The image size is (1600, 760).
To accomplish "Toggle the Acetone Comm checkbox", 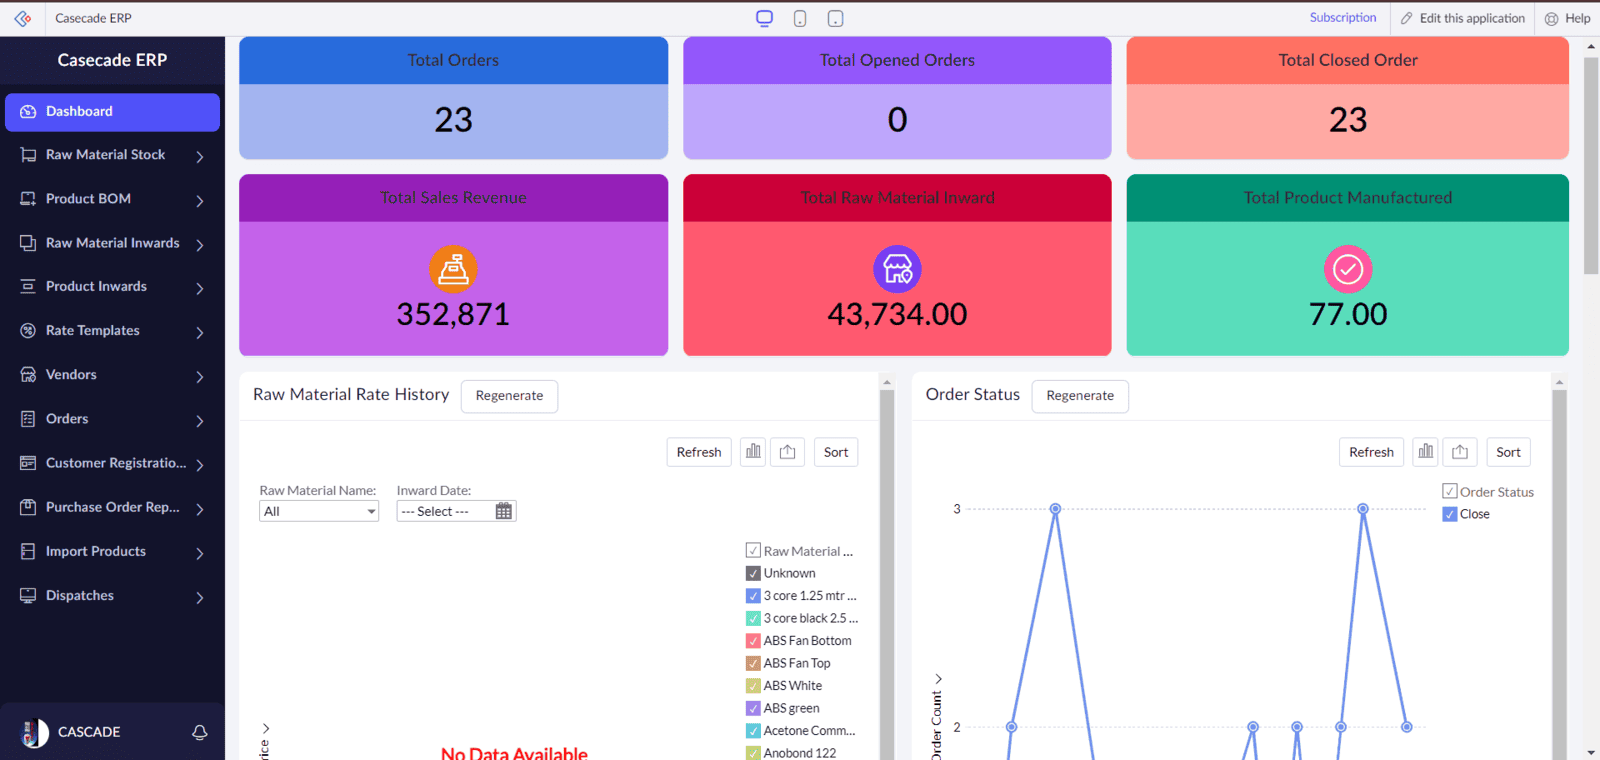I will pyautogui.click(x=753, y=730).
